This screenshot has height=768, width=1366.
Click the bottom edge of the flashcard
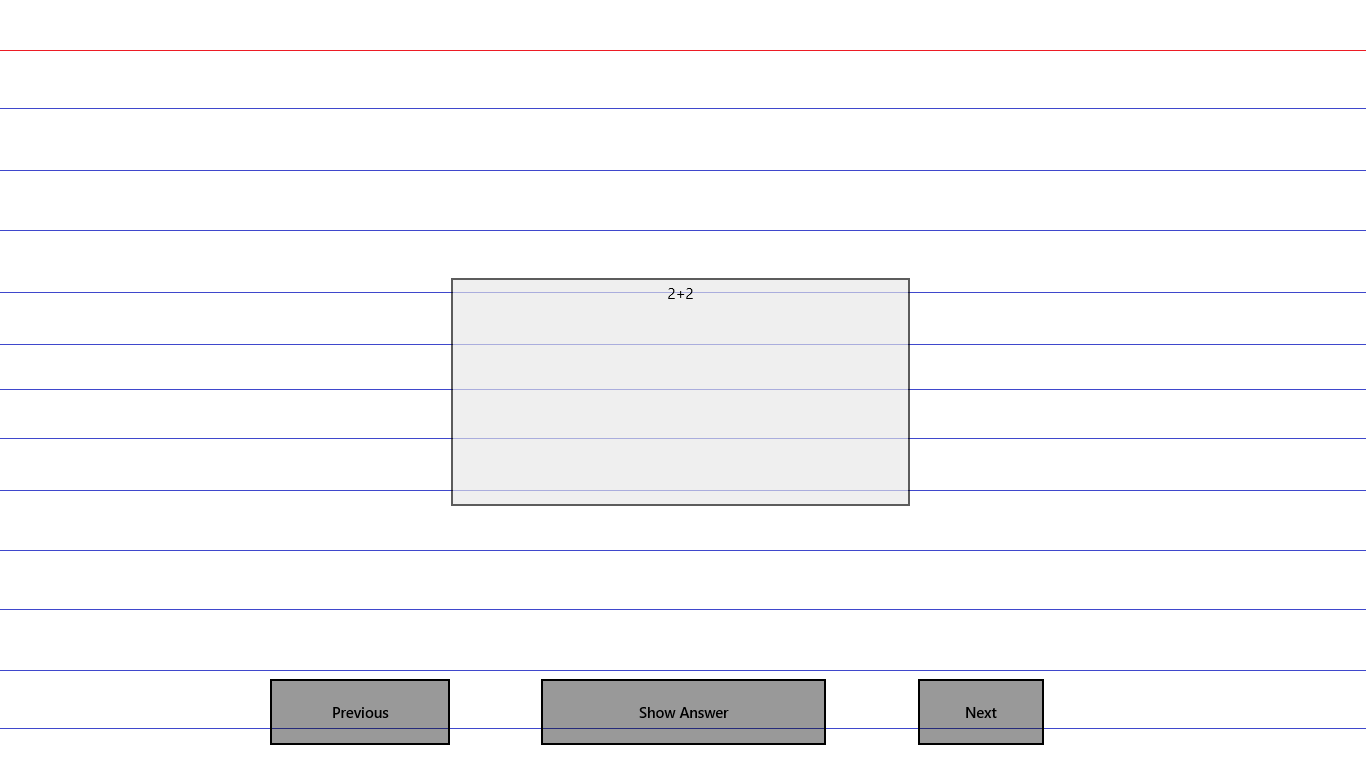(x=680, y=504)
